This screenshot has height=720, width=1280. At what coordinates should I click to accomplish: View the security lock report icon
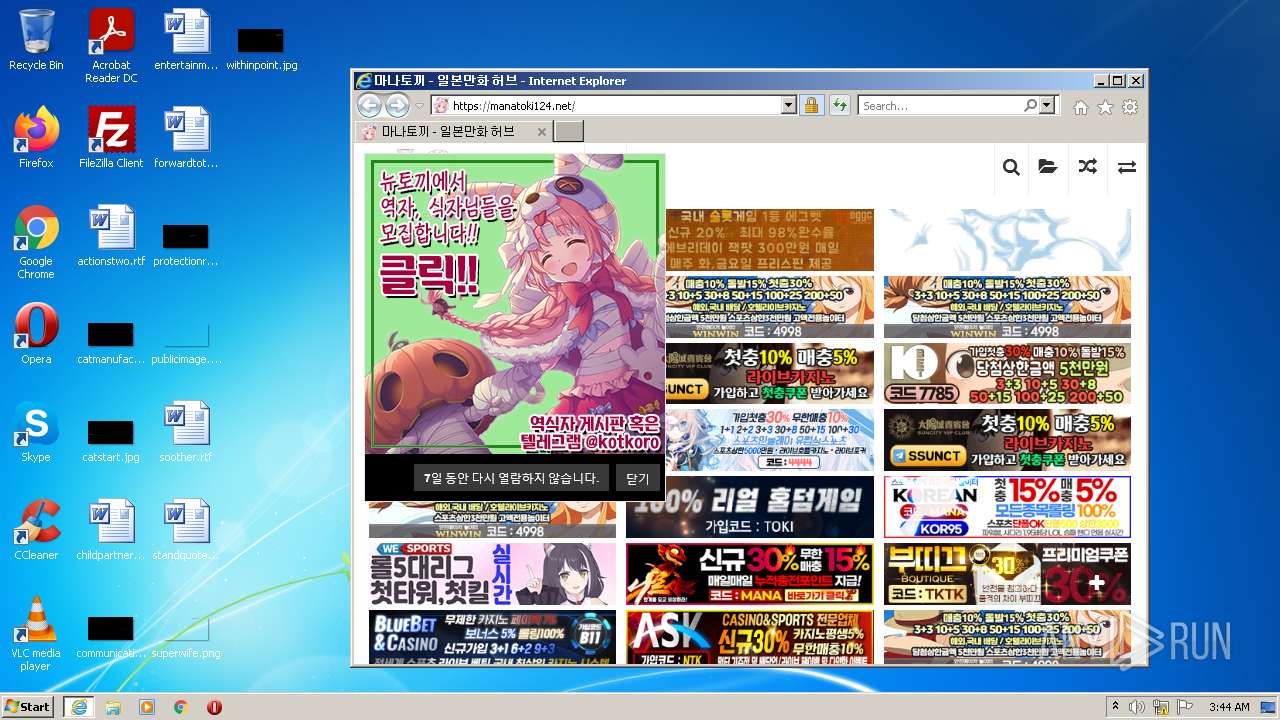[x=811, y=105]
